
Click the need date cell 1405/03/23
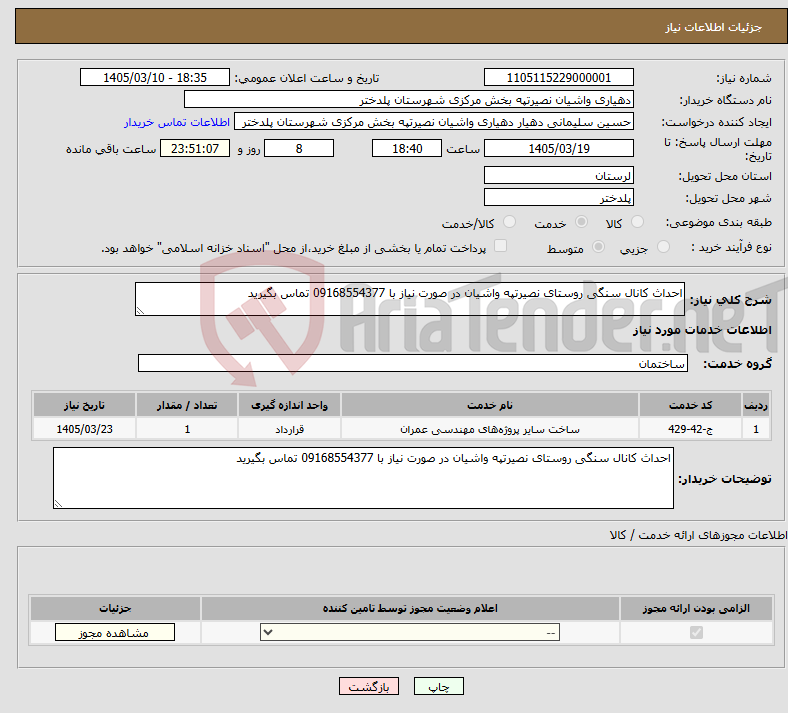click(84, 429)
